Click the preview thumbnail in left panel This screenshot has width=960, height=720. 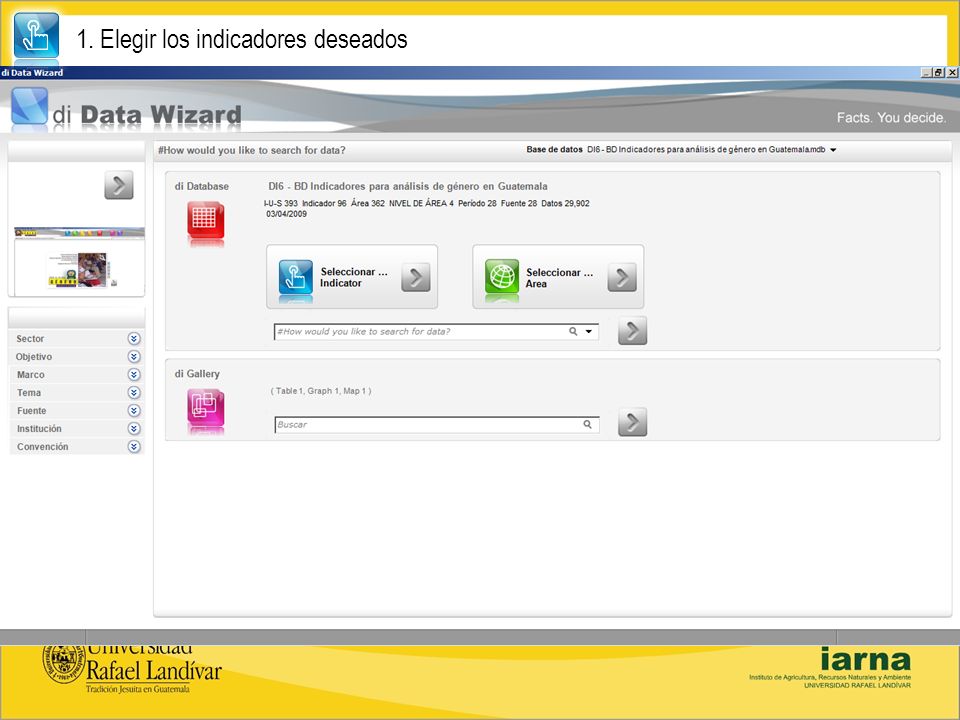point(79,260)
